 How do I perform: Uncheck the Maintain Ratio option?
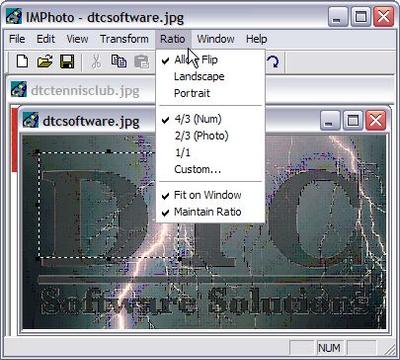(x=210, y=212)
